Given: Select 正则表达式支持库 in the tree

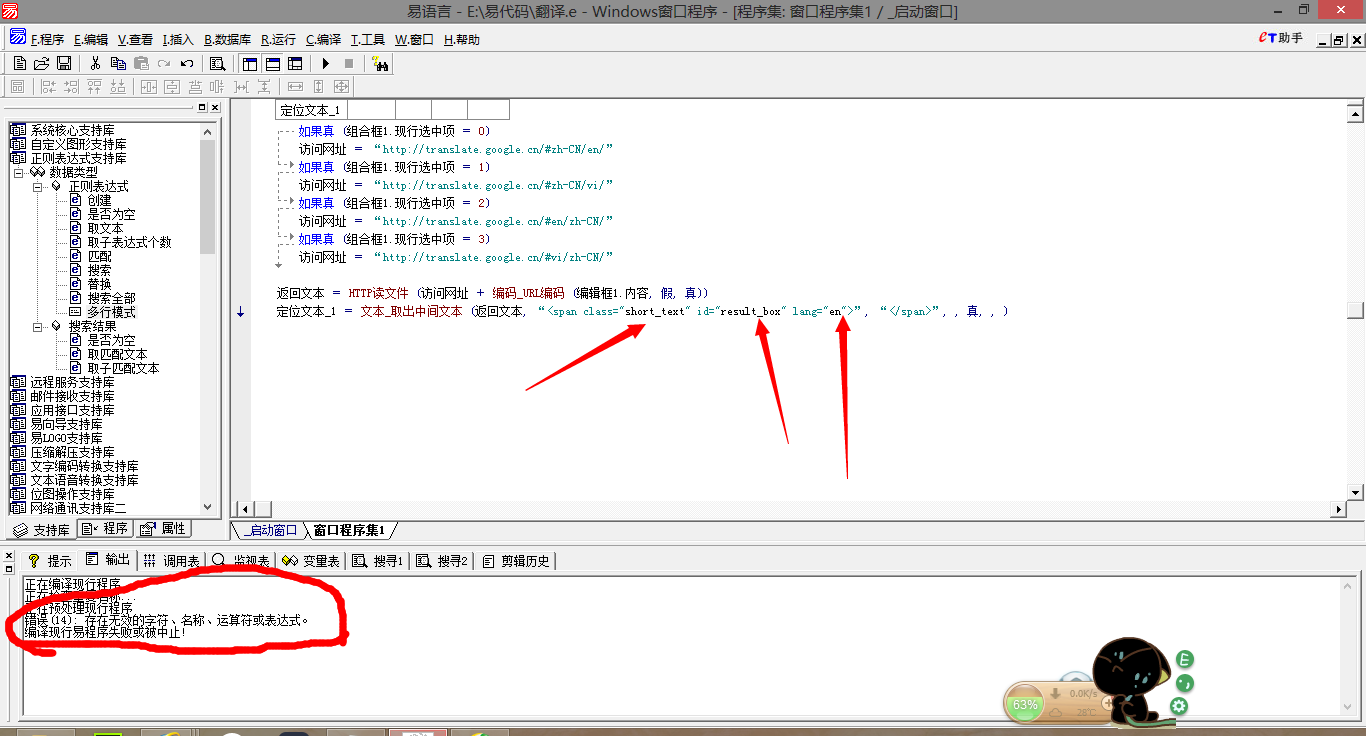Looking at the screenshot, I should (x=78, y=158).
